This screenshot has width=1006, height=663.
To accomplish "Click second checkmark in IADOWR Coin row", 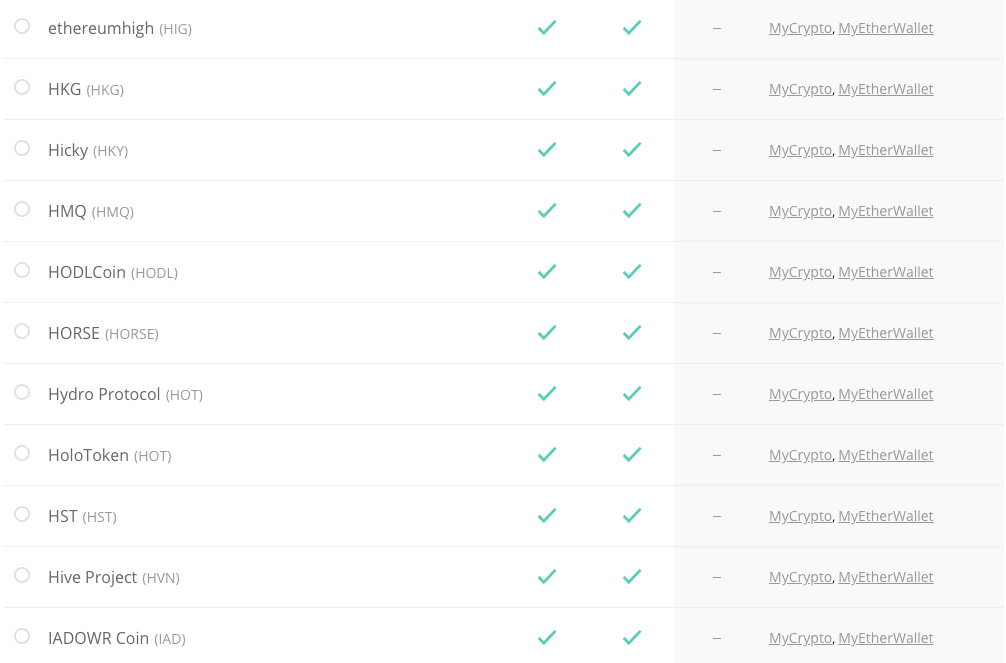I will pyautogui.click(x=632, y=637).
